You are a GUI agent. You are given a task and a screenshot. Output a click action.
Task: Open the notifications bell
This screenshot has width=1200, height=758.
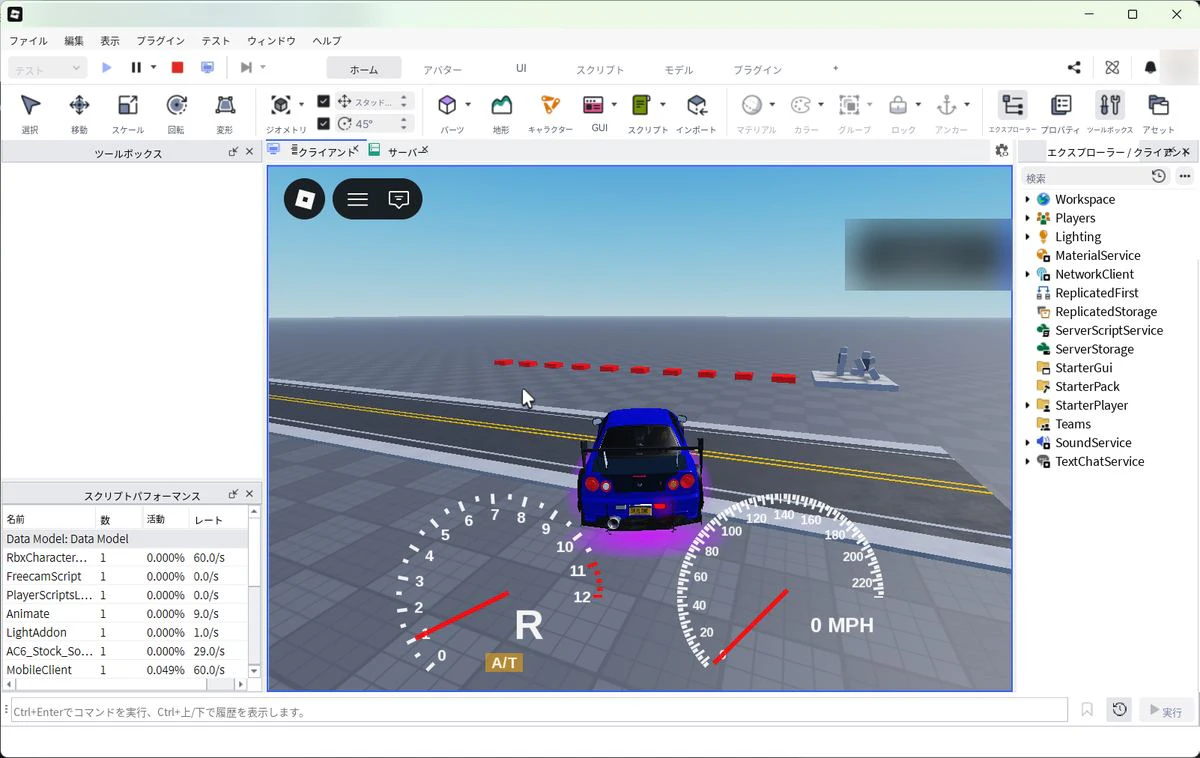pos(1150,68)
